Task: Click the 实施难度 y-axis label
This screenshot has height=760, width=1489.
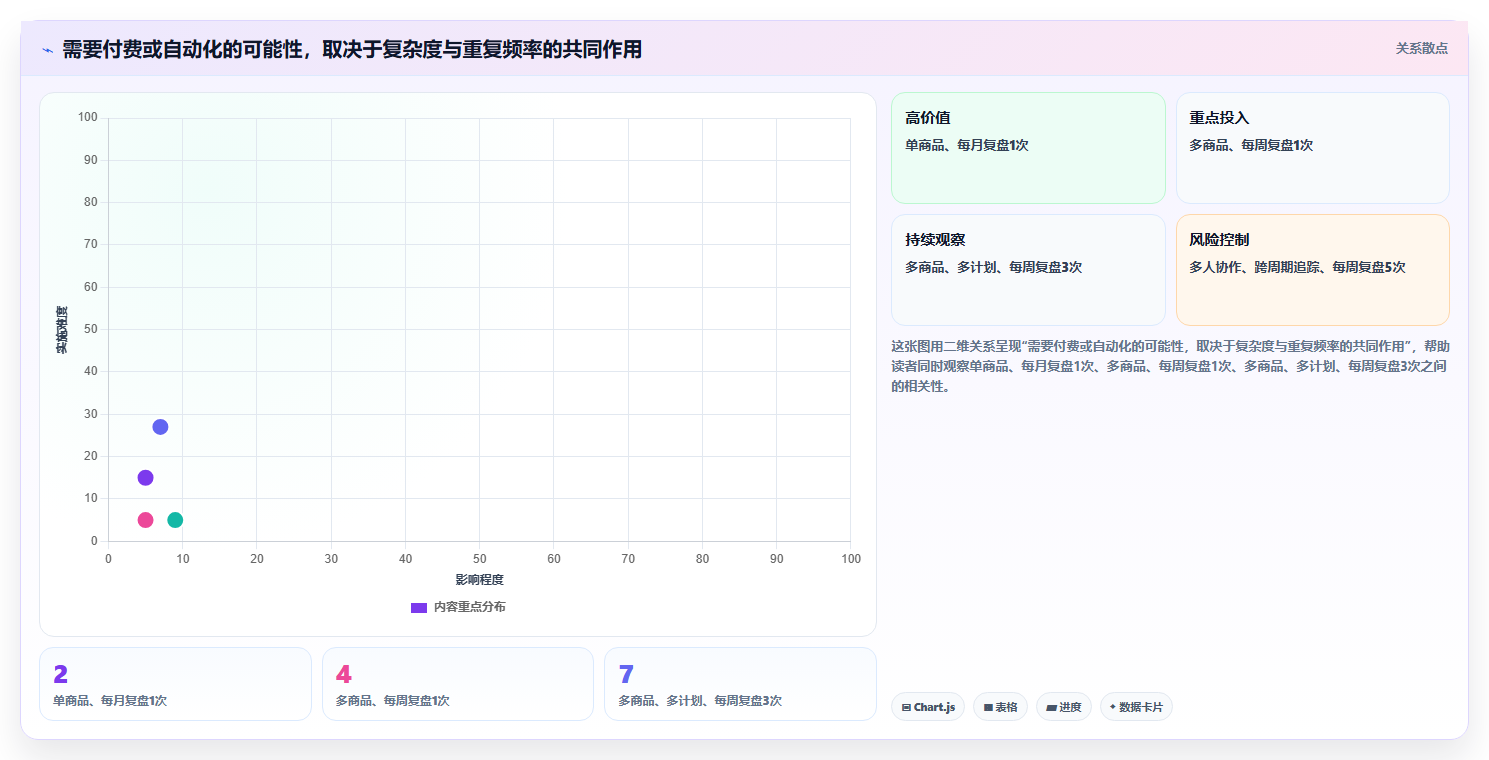Action: coord(62,329)
